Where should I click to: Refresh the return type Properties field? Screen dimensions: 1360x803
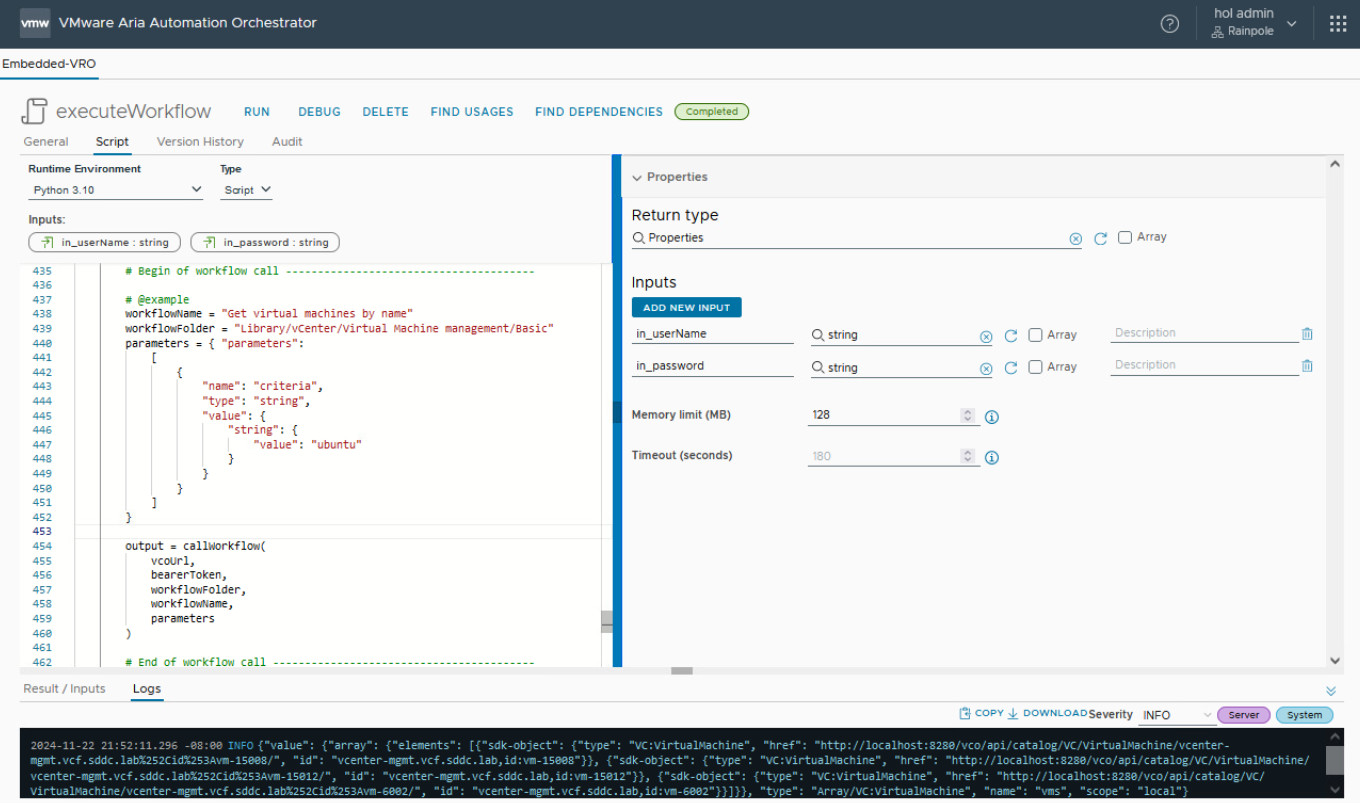(1100, 239)
